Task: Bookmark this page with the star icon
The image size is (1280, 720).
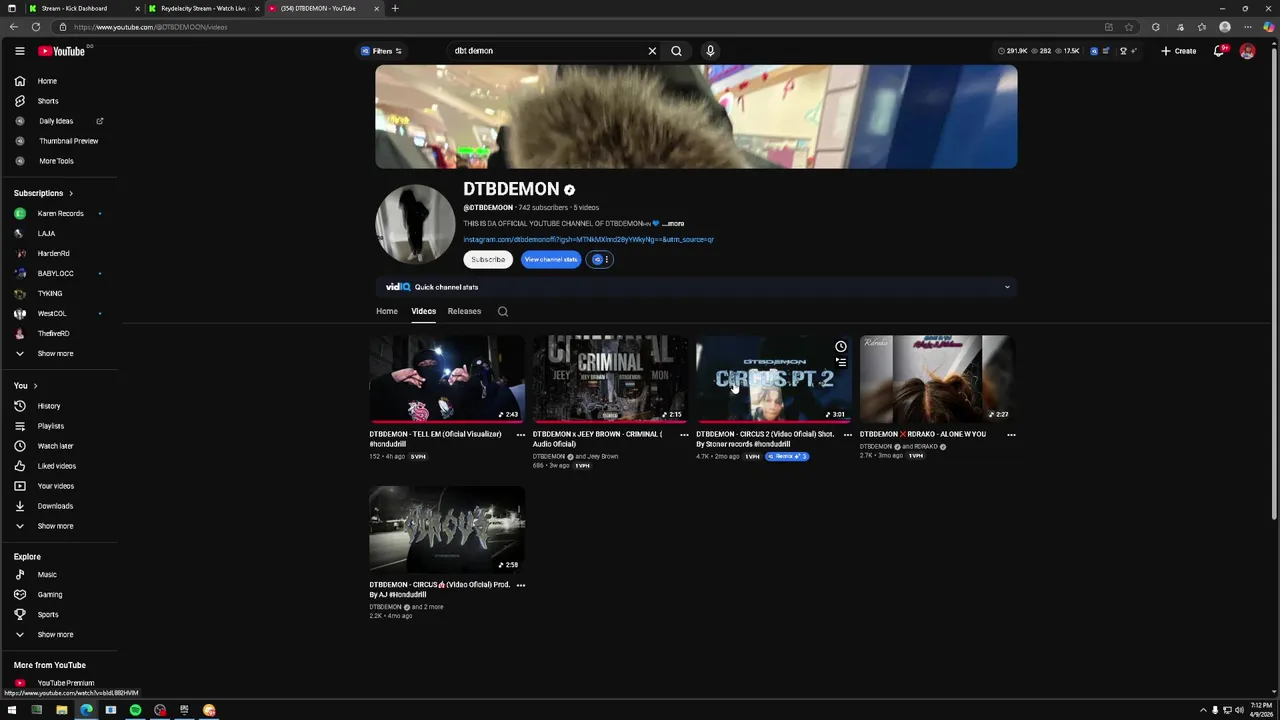Action: click(x=1129, y=27)
